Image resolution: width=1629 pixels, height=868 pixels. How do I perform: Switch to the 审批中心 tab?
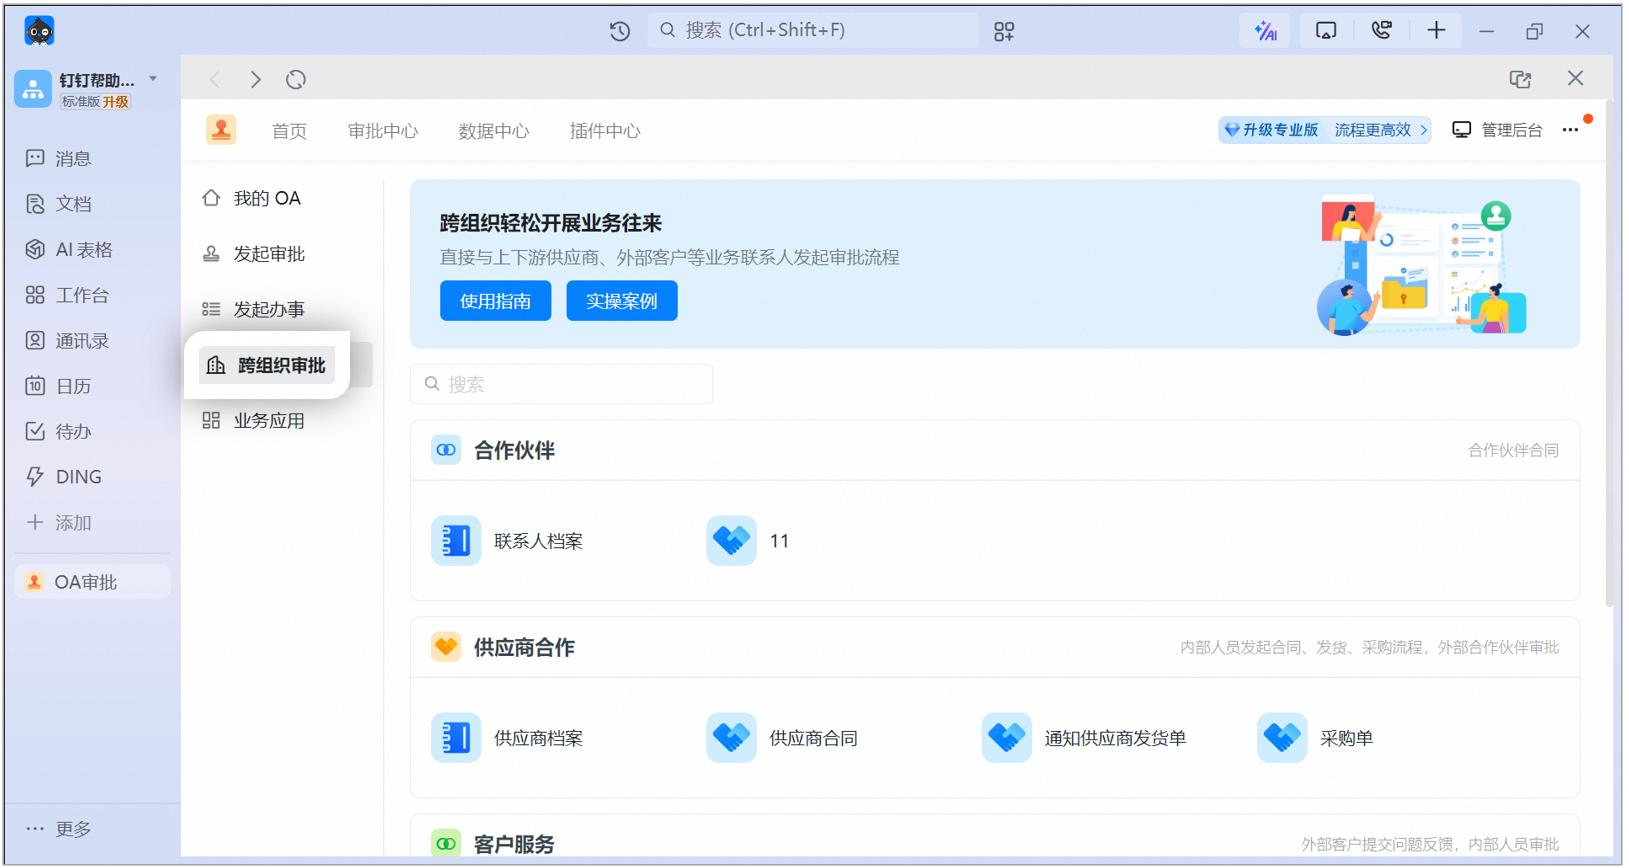pos(383,131)
